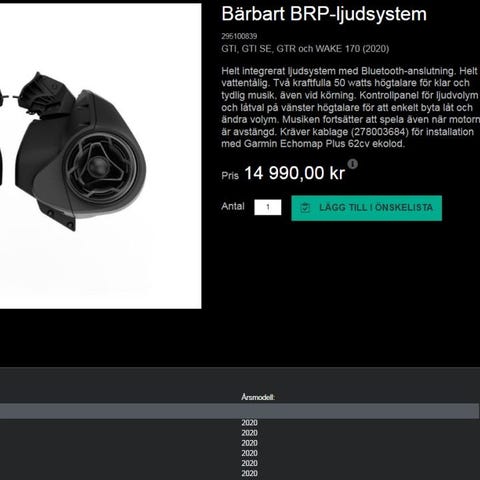Image resolution: width=480 pixels, height=480 pixels.
Task: Click cable part number 278003684 in description
Action: [381, 132]
